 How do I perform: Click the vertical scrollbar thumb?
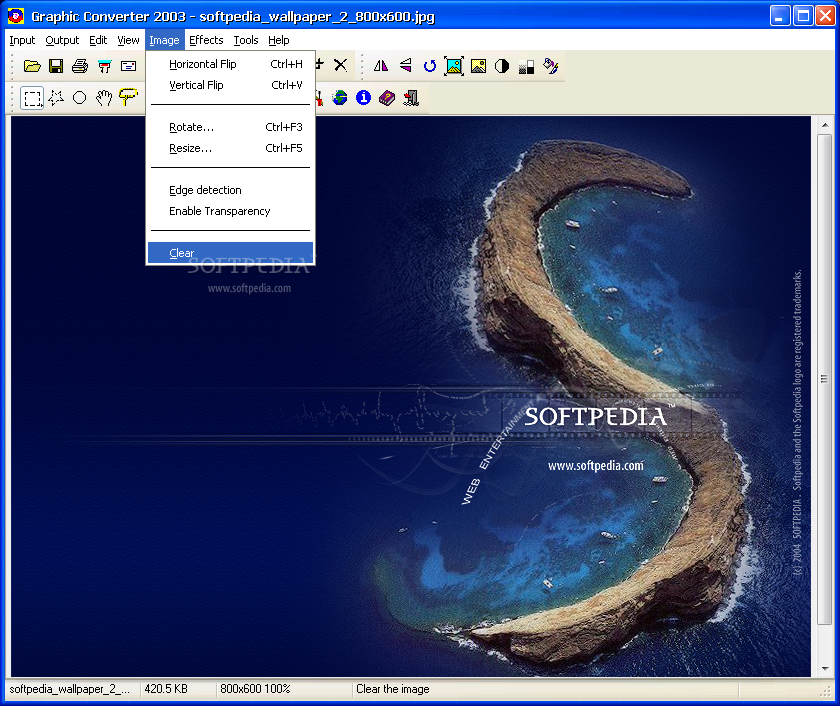tap(825, 379)
